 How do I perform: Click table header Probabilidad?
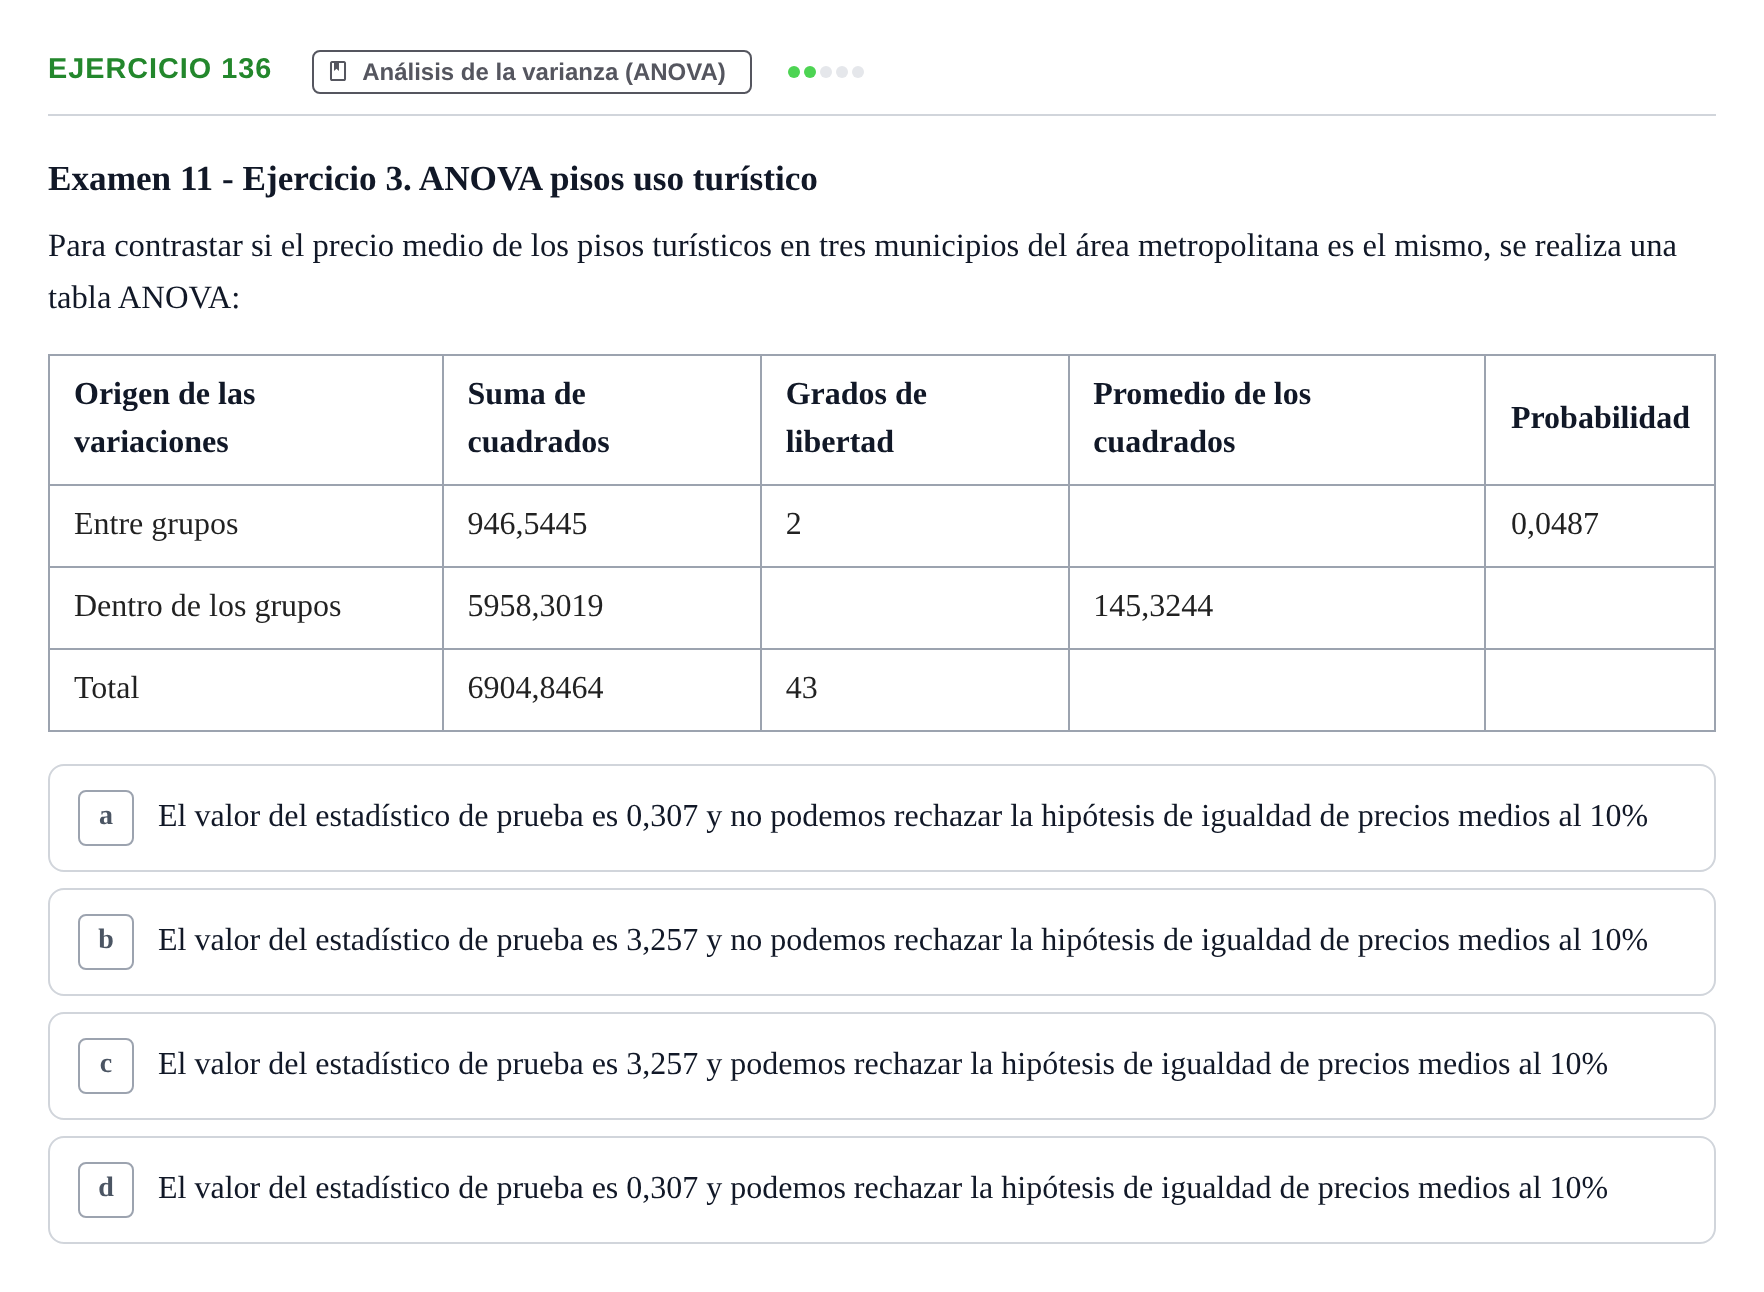click(1600, 418)
